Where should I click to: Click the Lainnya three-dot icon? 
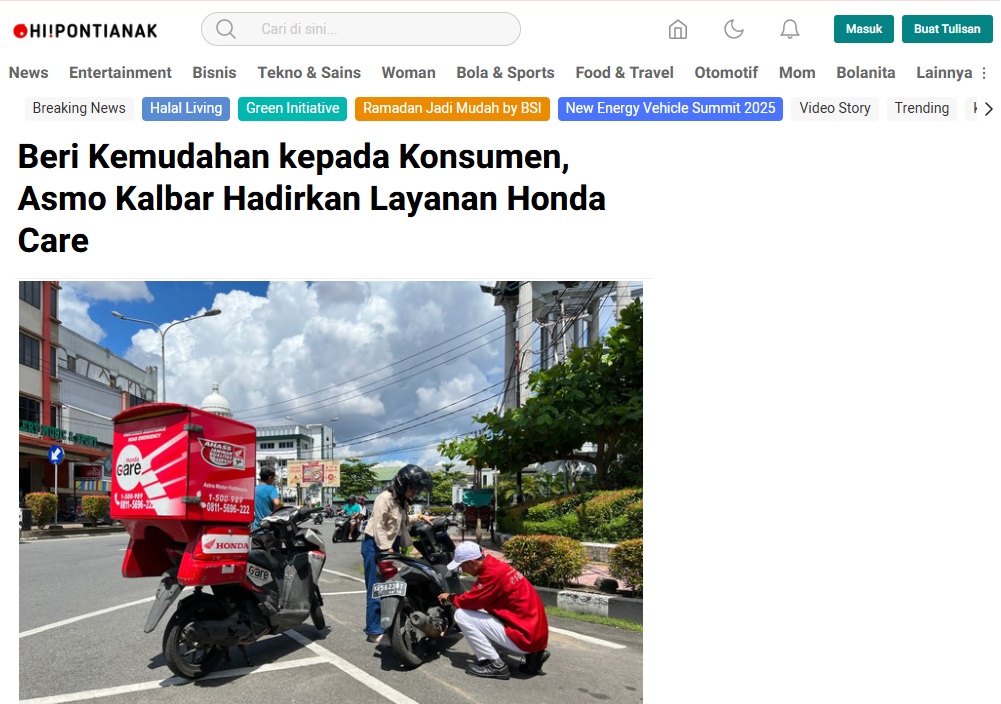click(x=984, y=73)
